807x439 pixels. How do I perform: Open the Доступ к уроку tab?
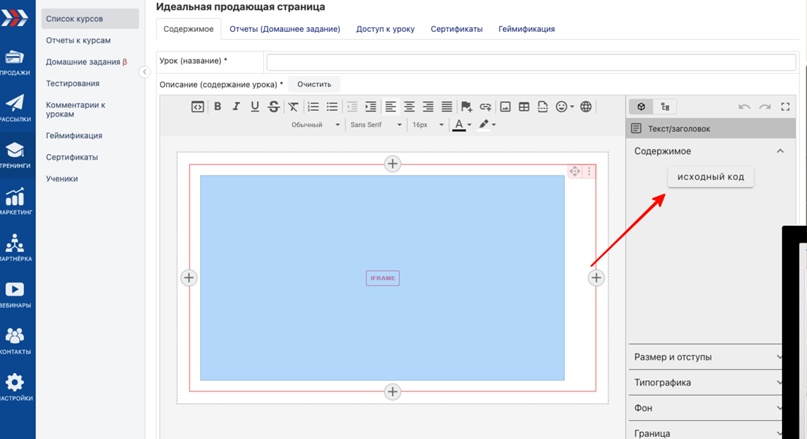coord(385,29)
